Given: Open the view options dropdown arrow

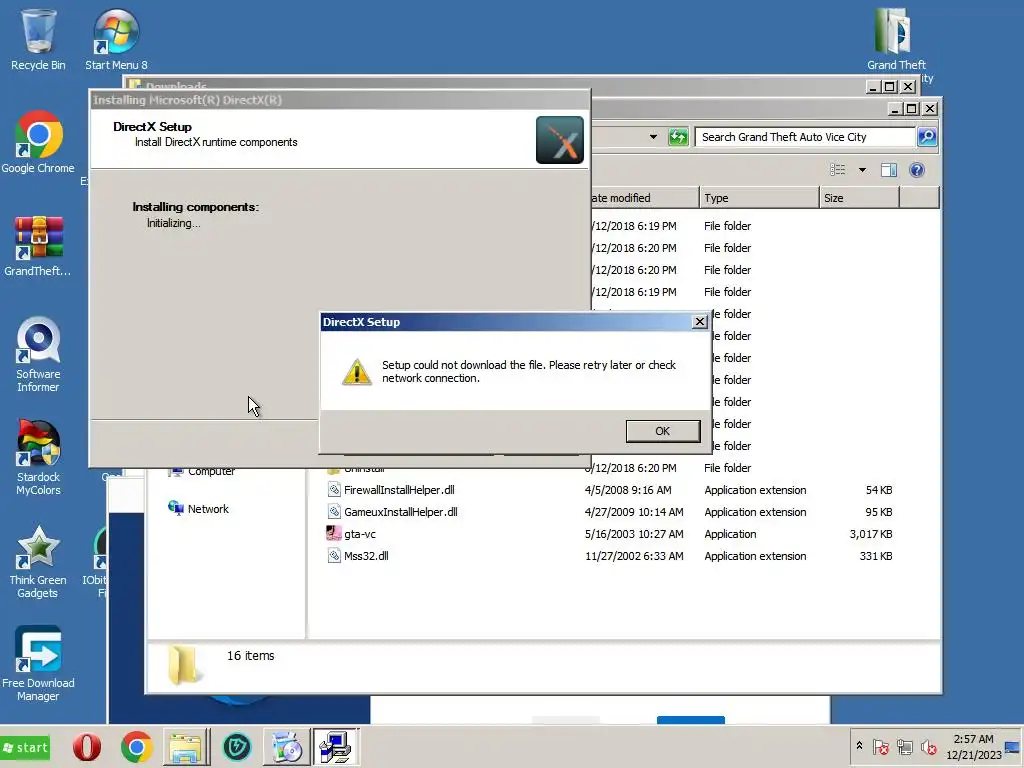Looking at the screenshot, I should (862, 170).
